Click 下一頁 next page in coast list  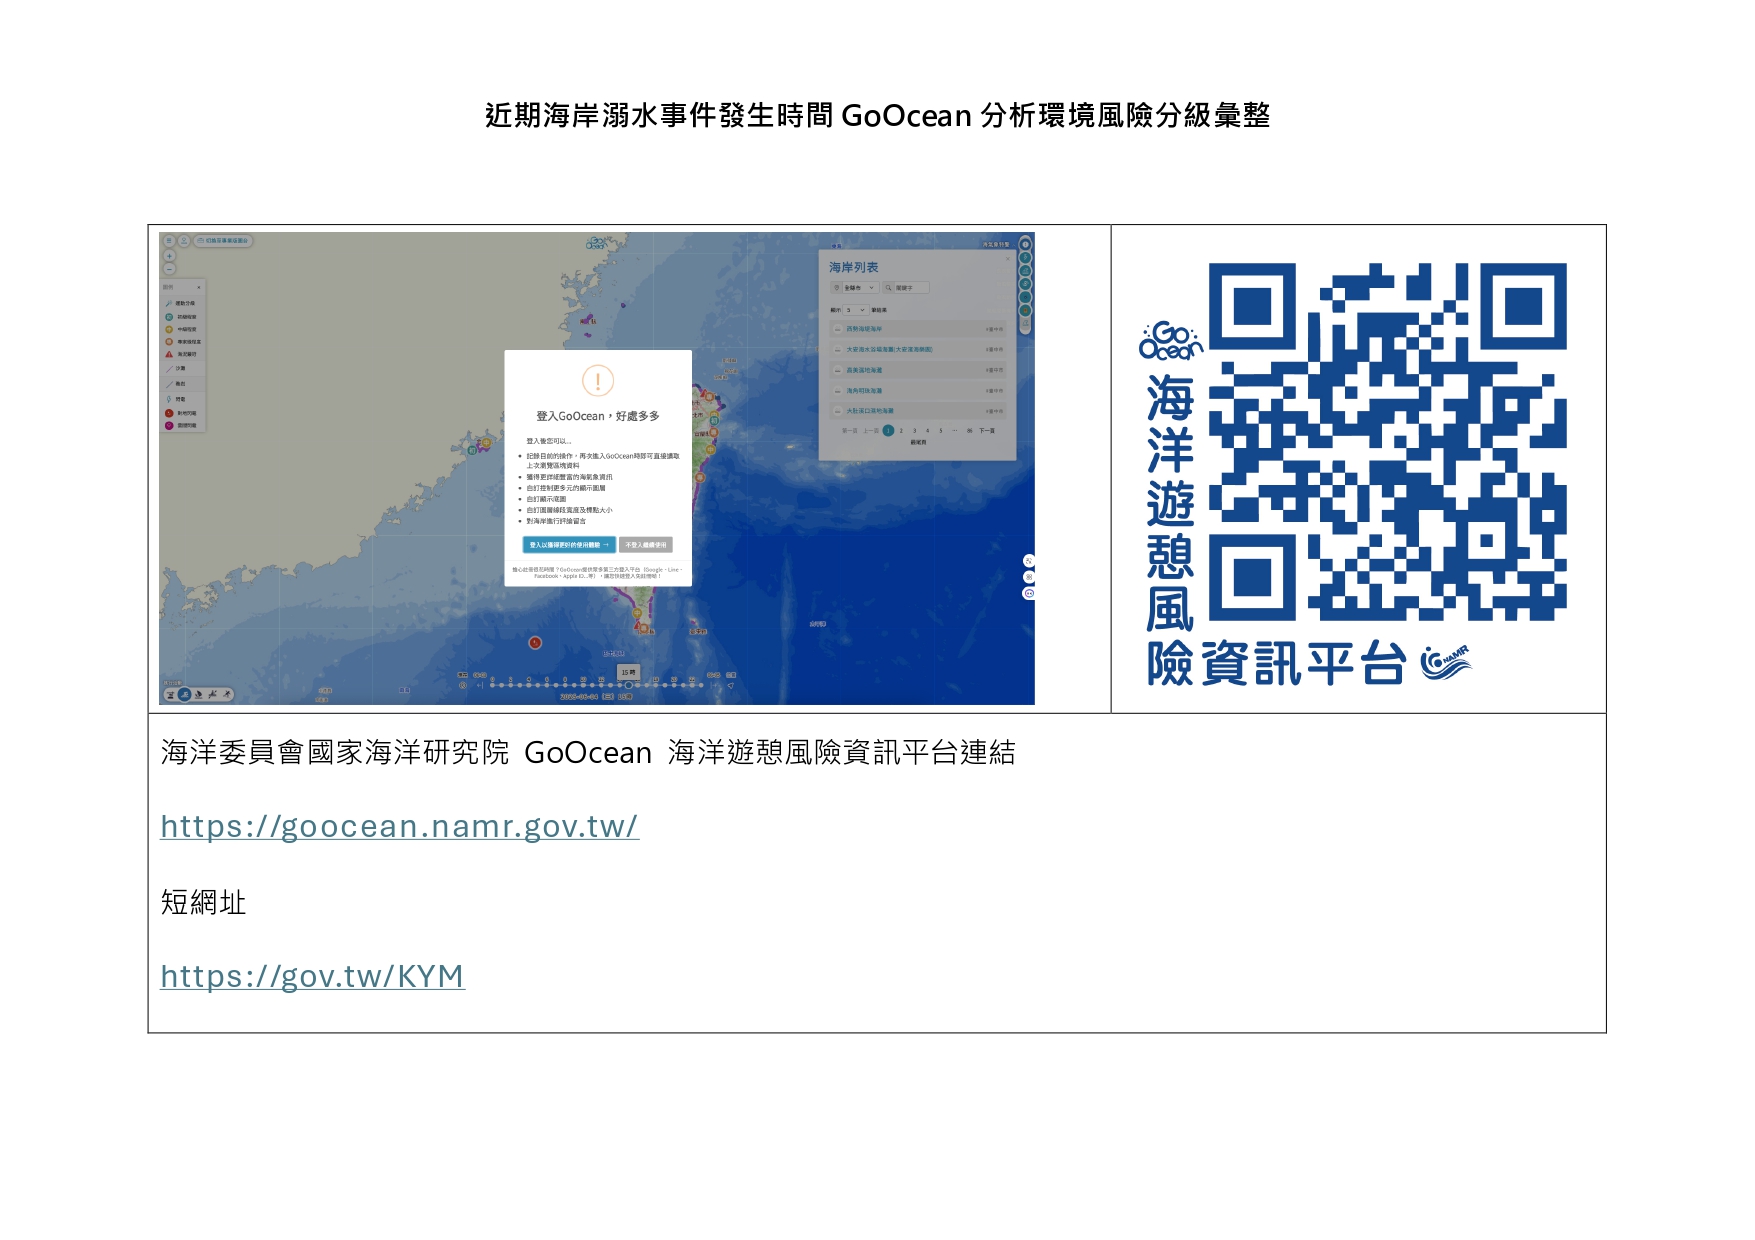[x=986, y=431]
